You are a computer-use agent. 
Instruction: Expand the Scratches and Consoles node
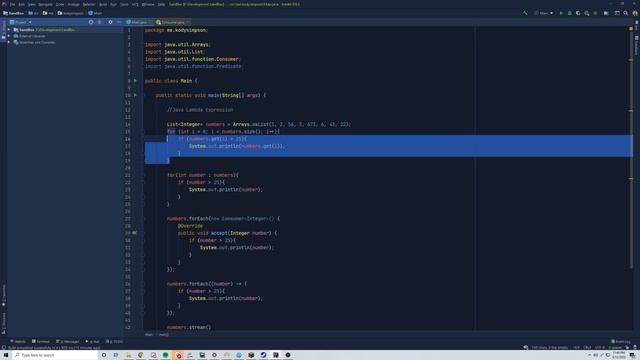coord(9,42)
